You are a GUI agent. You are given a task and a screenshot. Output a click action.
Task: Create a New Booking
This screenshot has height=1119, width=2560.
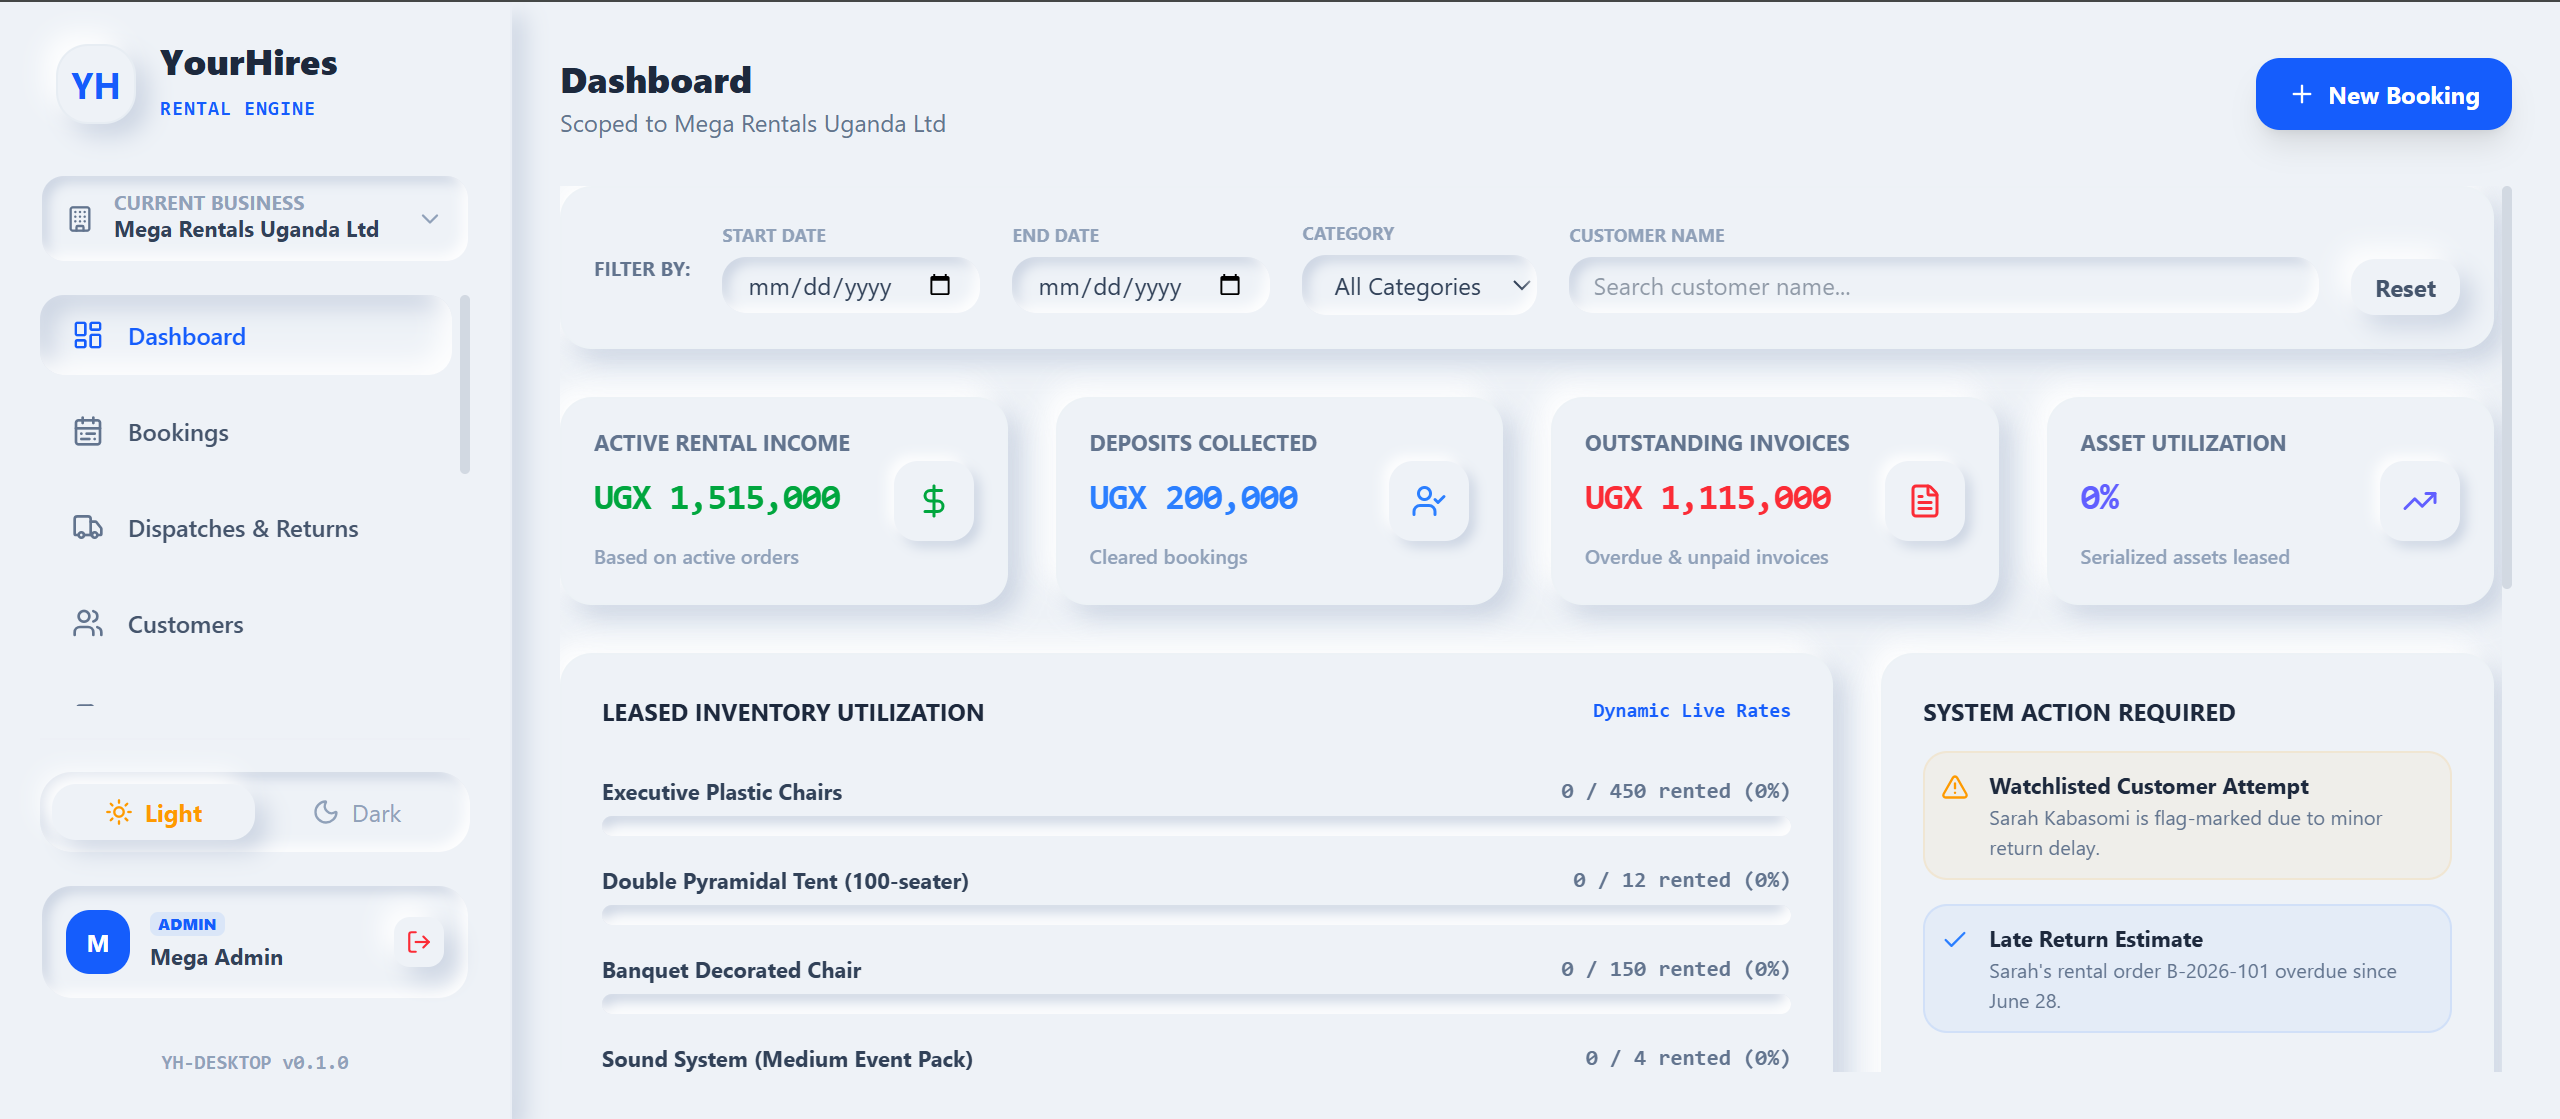[2383, 95]
